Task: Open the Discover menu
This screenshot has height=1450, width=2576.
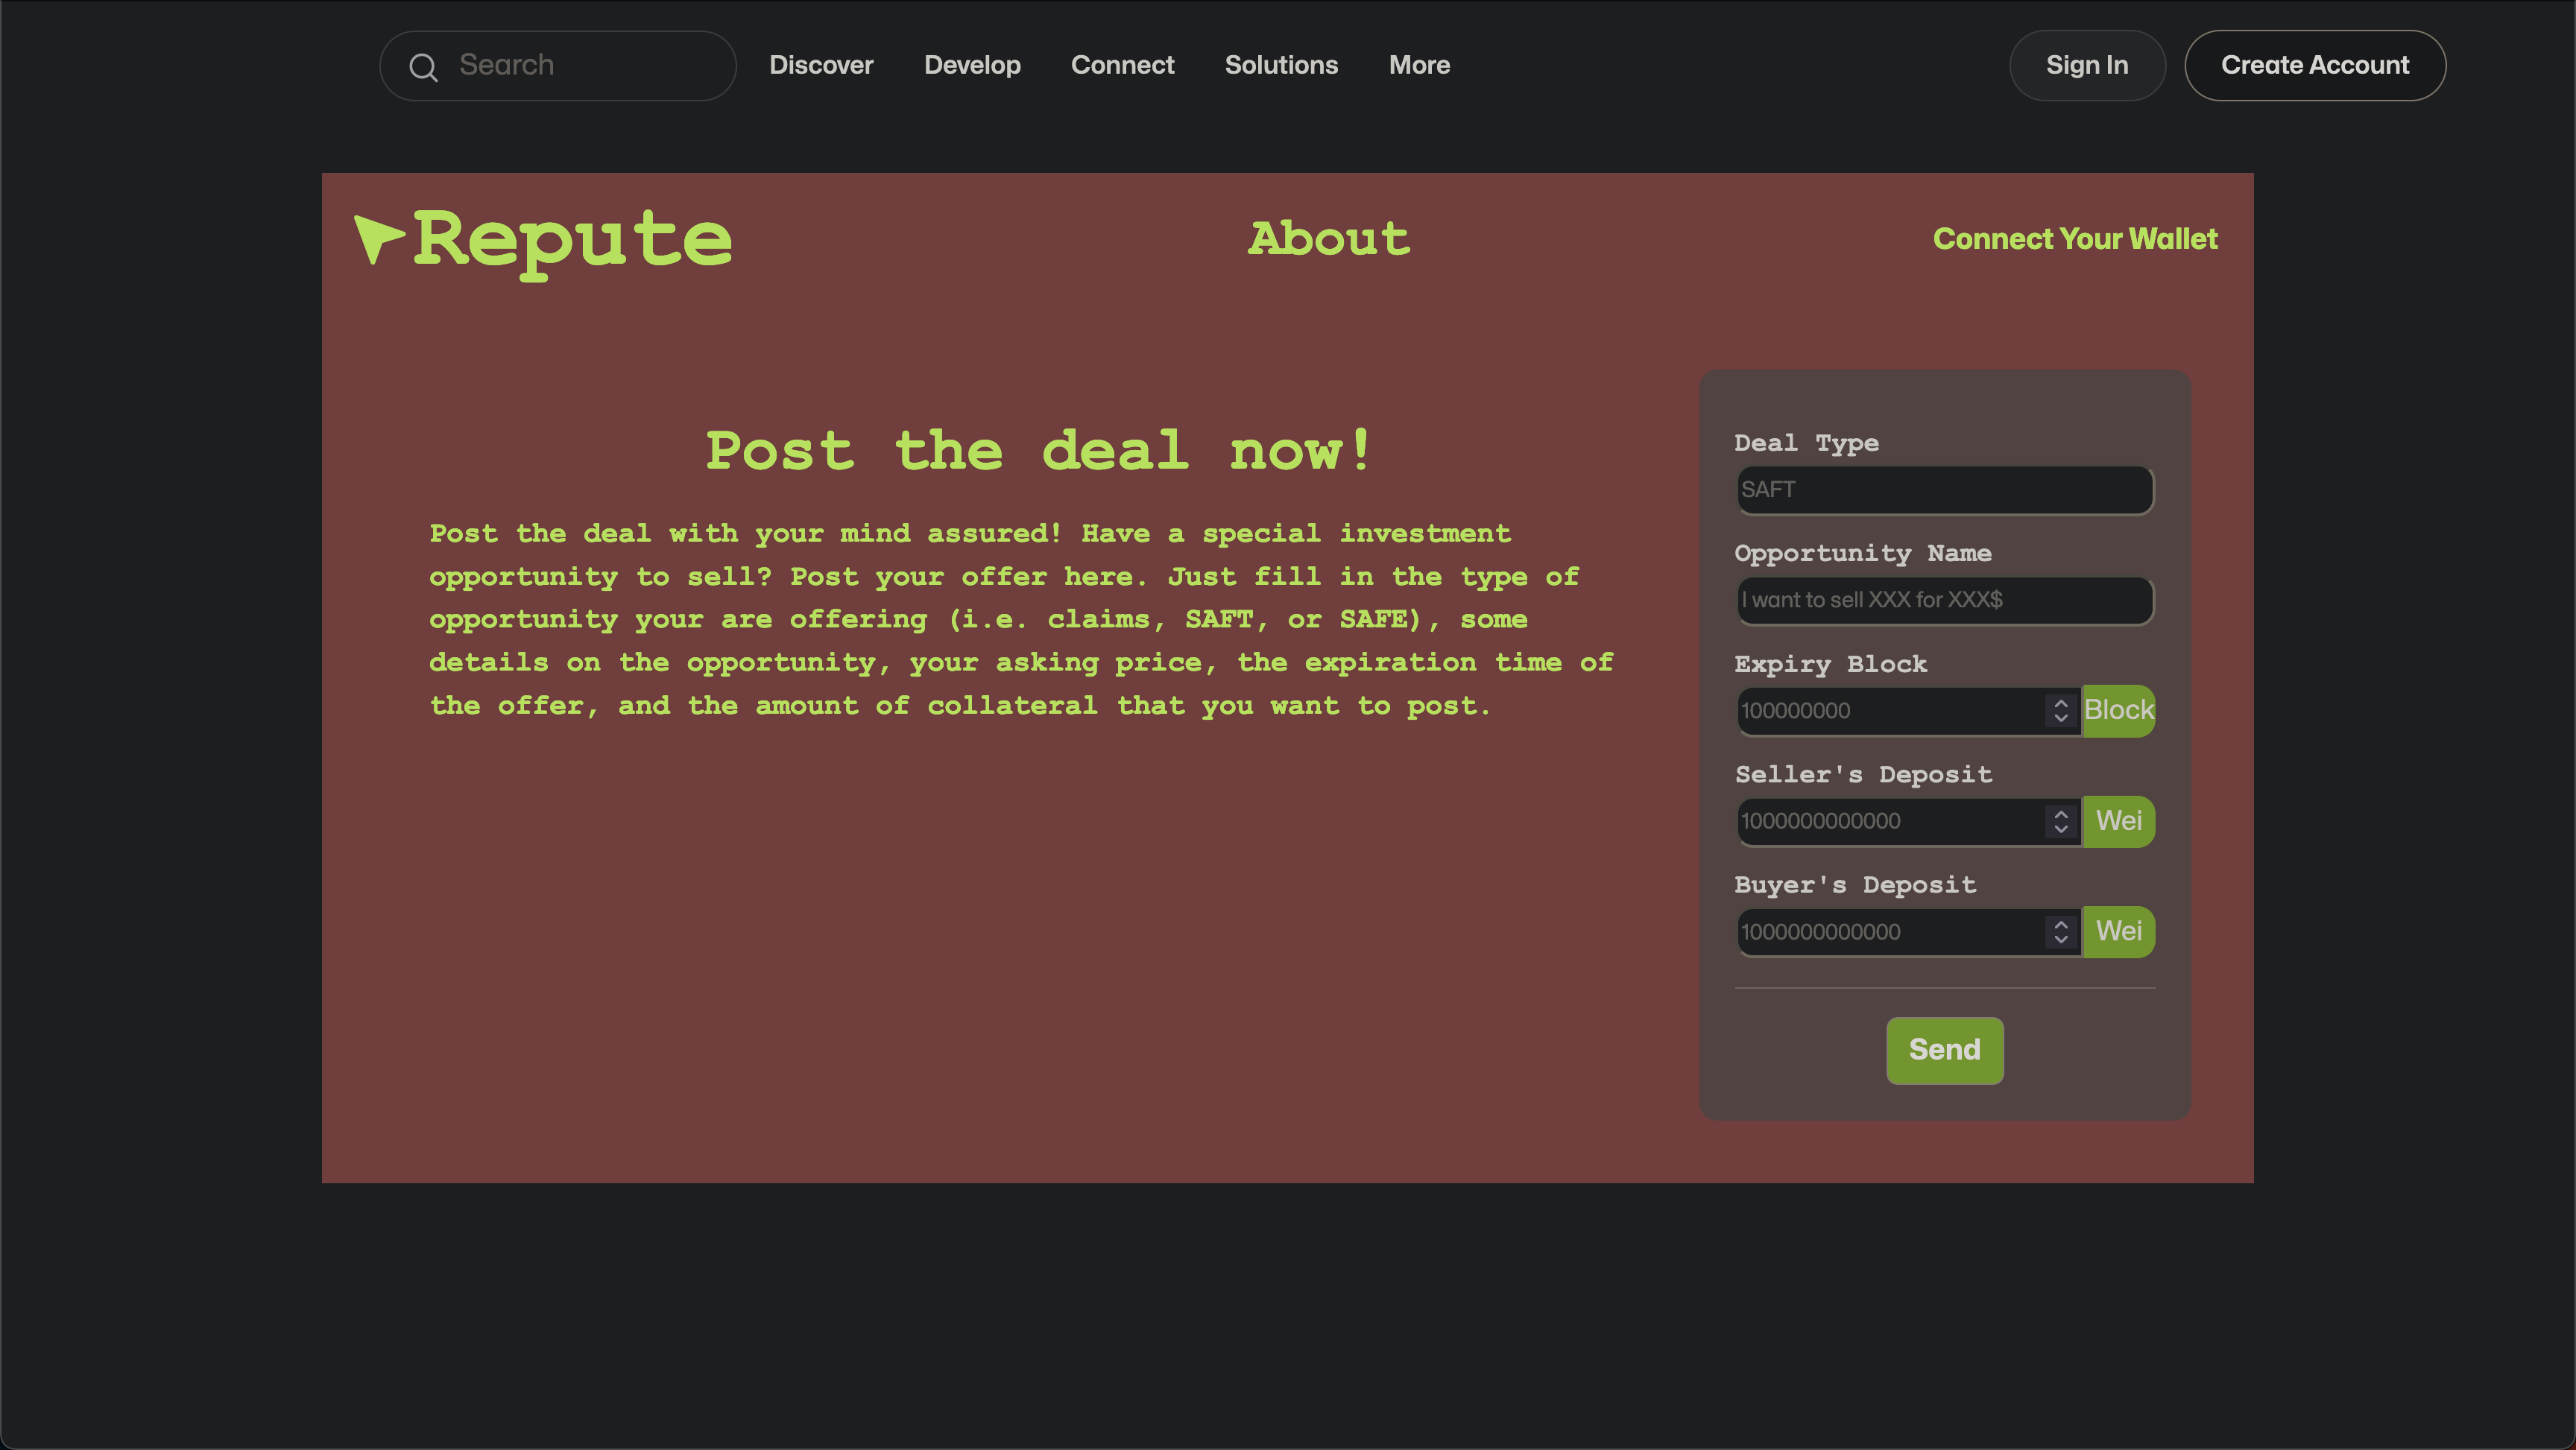Action: pyautogui.click(x=821, y=65)
